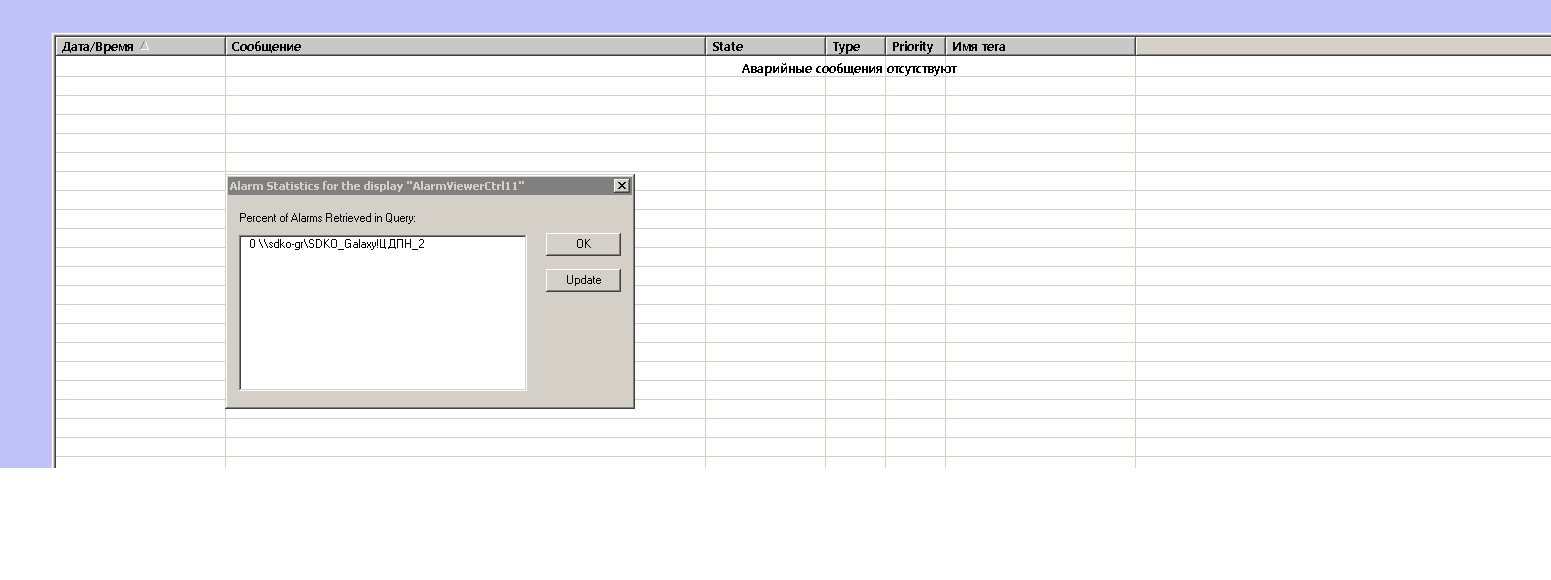Viewport: 1551px width, 580px height.
Task: Click the Percent of Alarms Retrieved label
Action: pos(327,218)
